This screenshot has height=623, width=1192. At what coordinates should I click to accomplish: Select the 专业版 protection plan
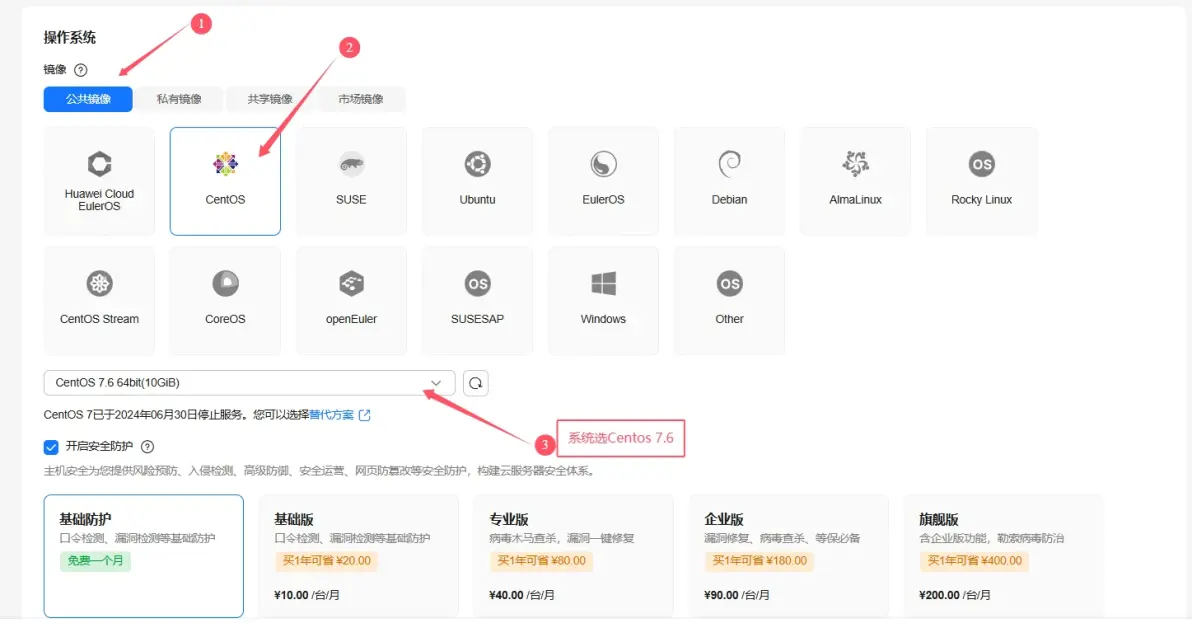[573, 556]
